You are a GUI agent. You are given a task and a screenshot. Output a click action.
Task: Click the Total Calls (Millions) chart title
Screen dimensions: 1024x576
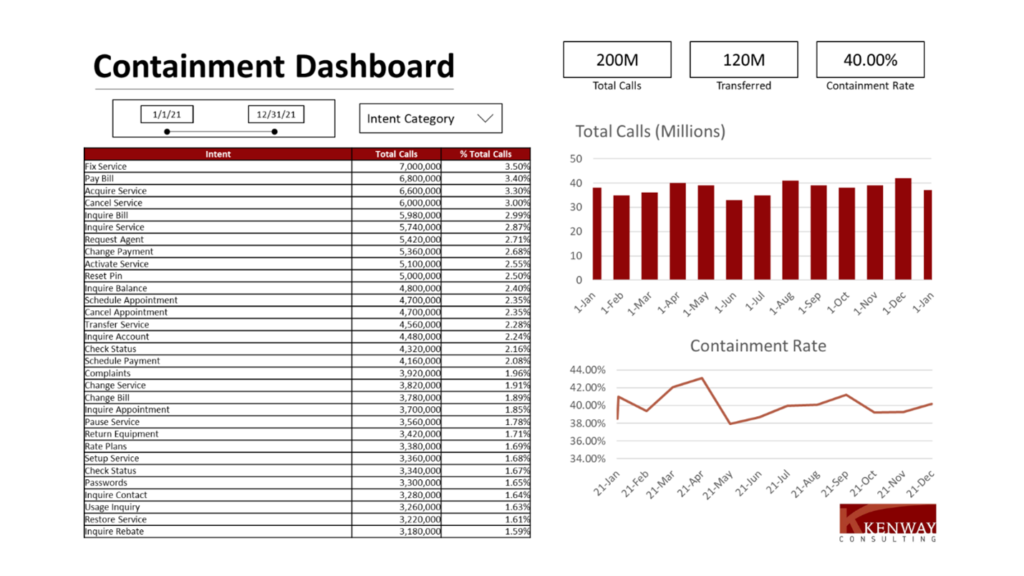click(650, 131)
